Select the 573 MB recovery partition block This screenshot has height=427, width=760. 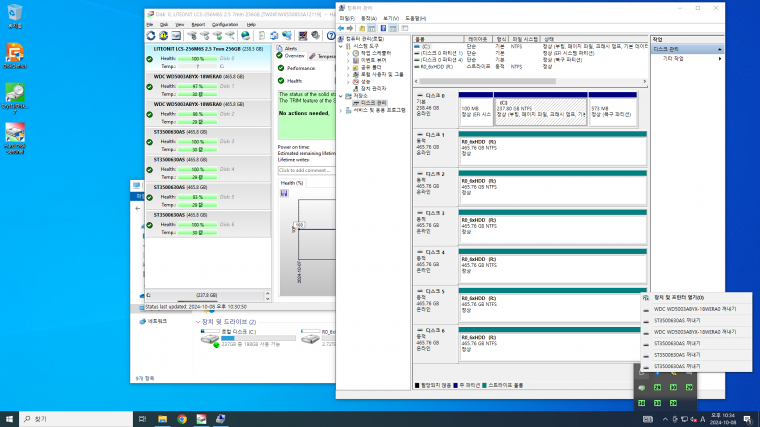(613, 109)
